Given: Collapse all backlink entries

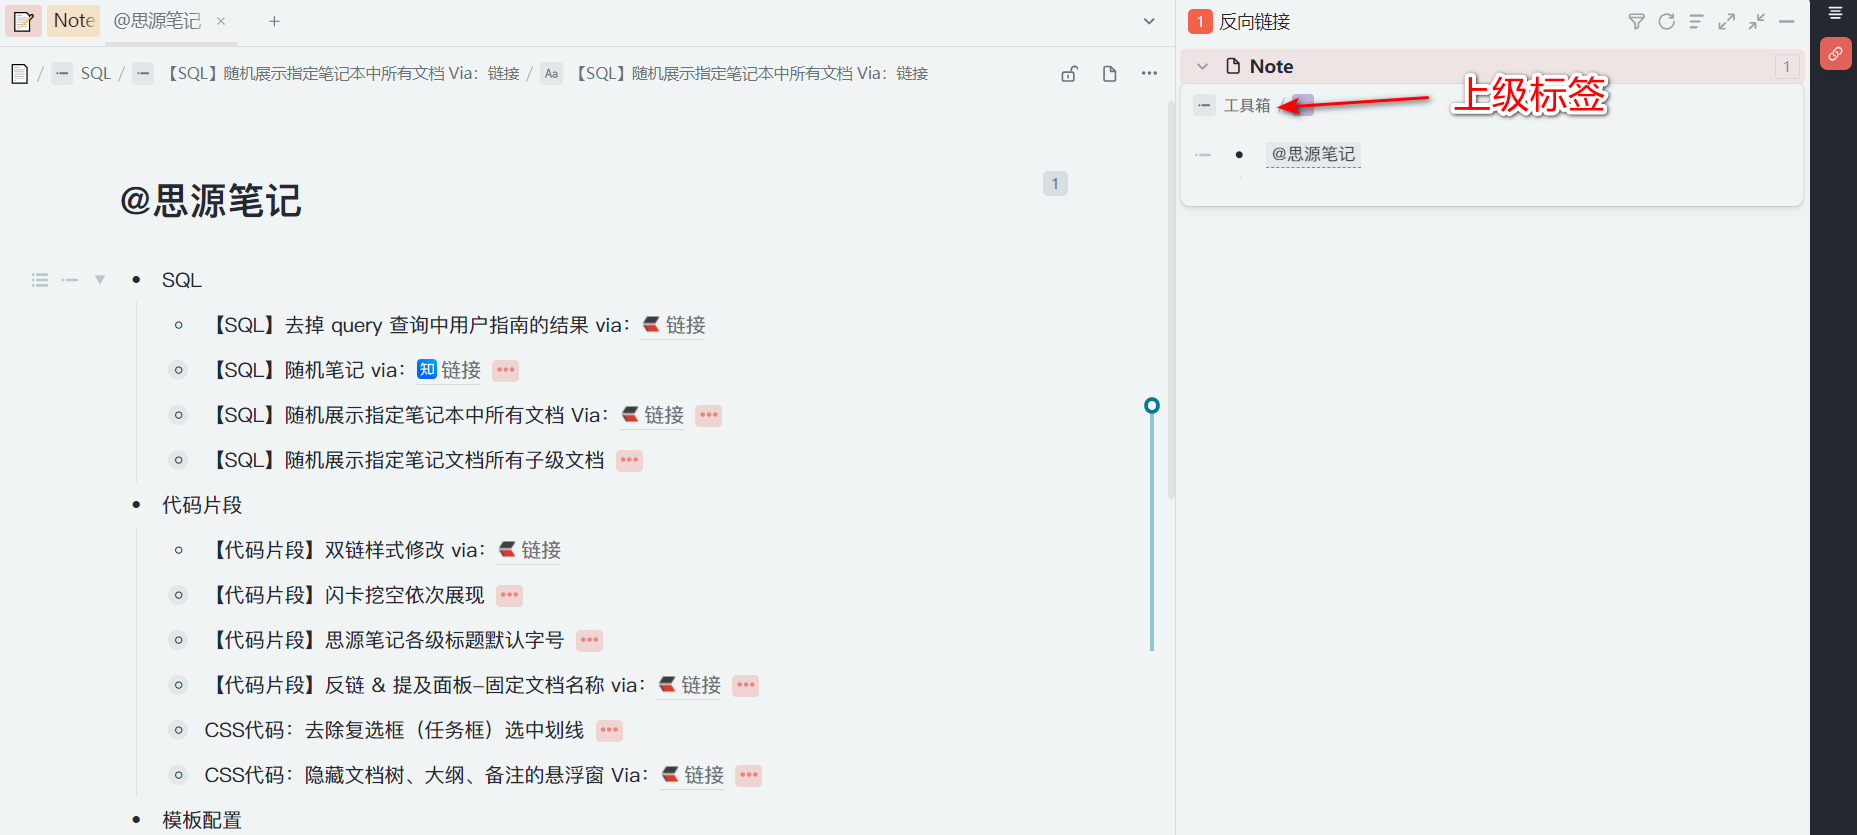Looking at the screenshot, I should pos(1757,22).
